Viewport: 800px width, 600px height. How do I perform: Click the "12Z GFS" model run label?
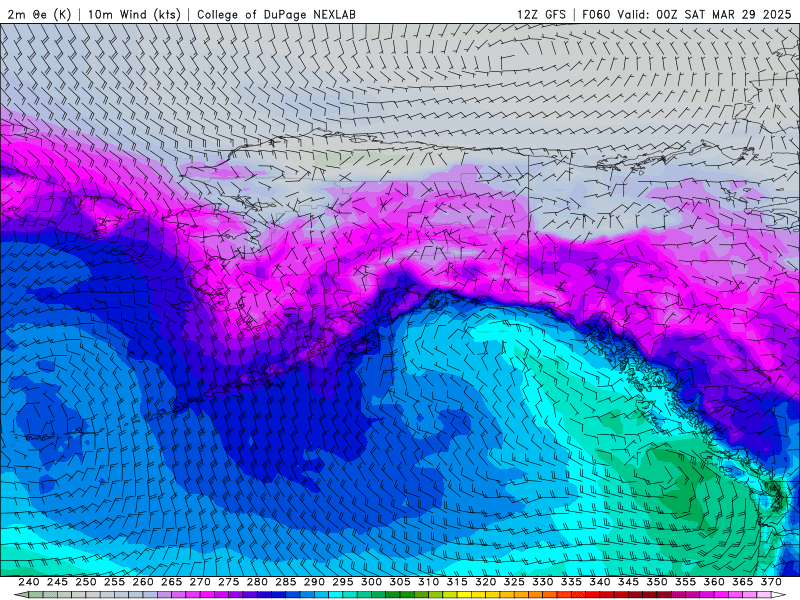pos(541,14)
